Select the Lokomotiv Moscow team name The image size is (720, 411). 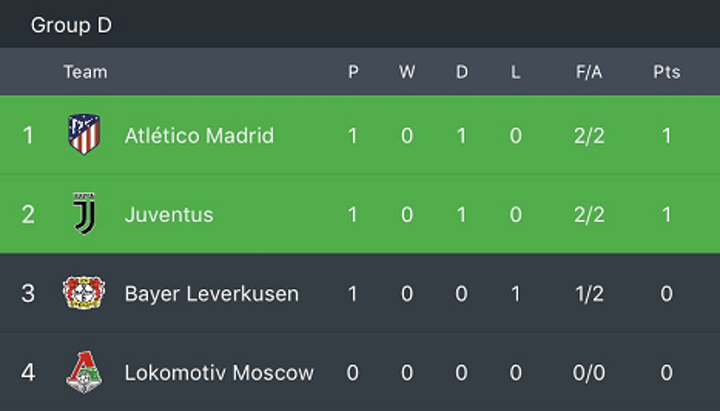pos(219,373)
